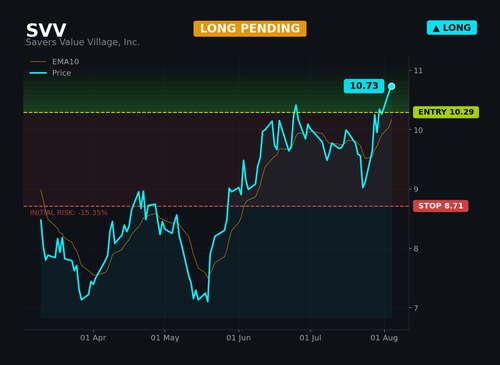Click the 01 Jul date axis label
The height and width of the screenshot is (365, 500).
pos(310,338)
